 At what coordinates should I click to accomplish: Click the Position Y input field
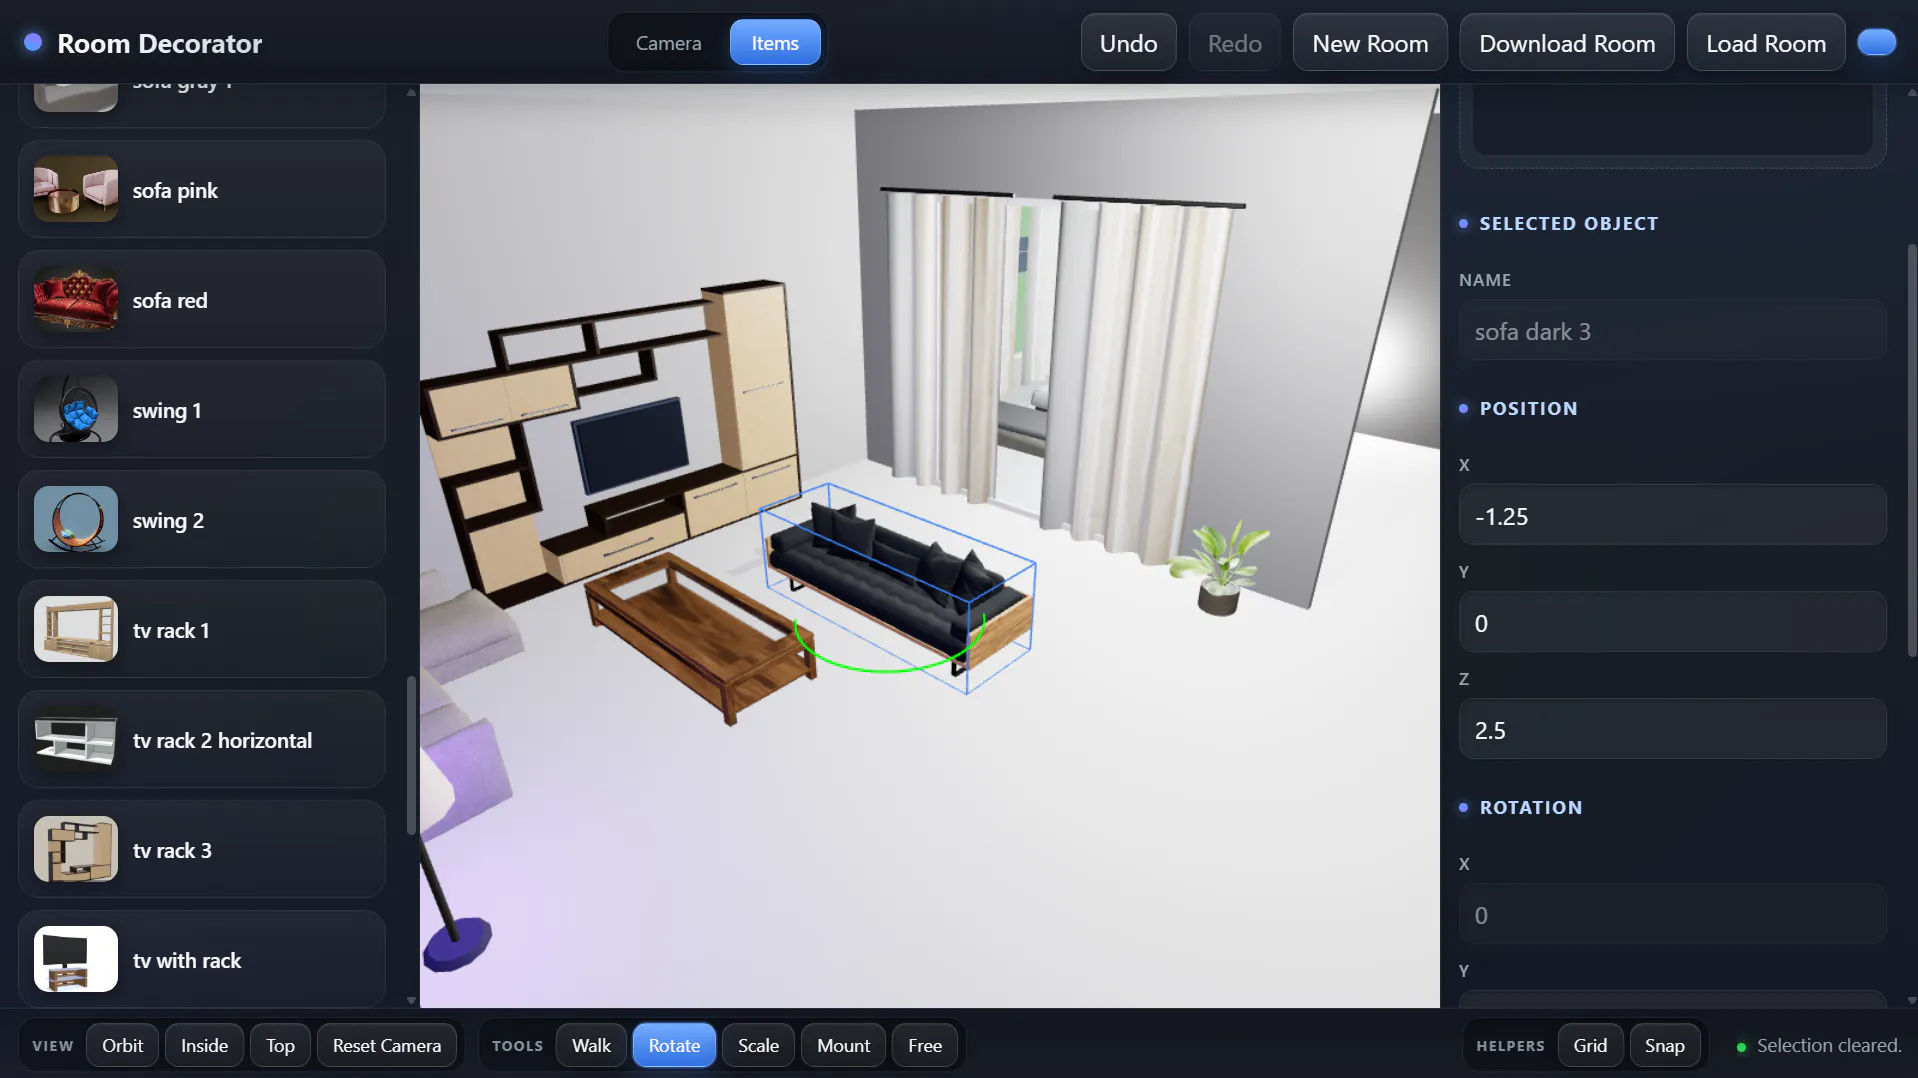pos(1672,623)
